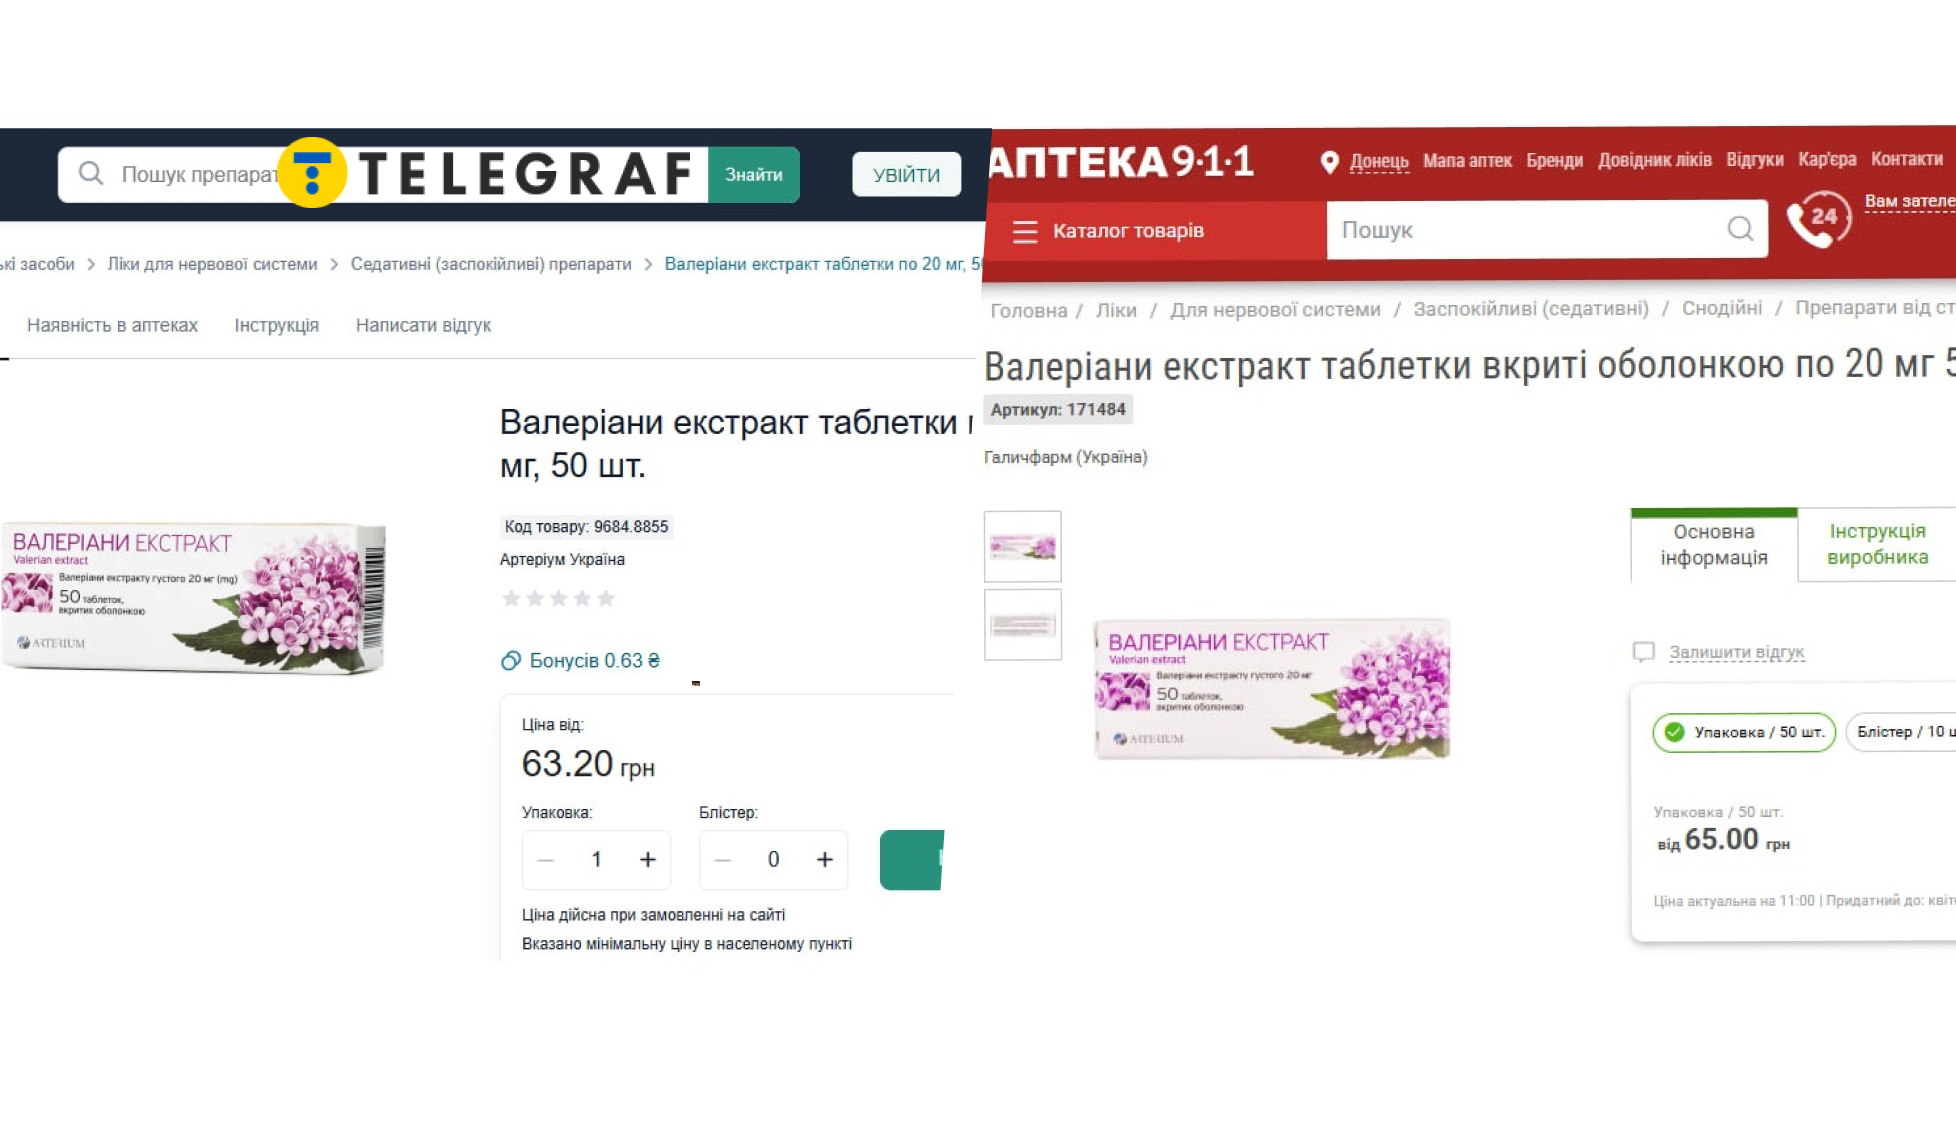The height and width of the screenshot is (1129, 1956).
Task: Click the bonus coin icon next to Бонусів 0.63
Action: pyautogui.click(x=511, y=660)
